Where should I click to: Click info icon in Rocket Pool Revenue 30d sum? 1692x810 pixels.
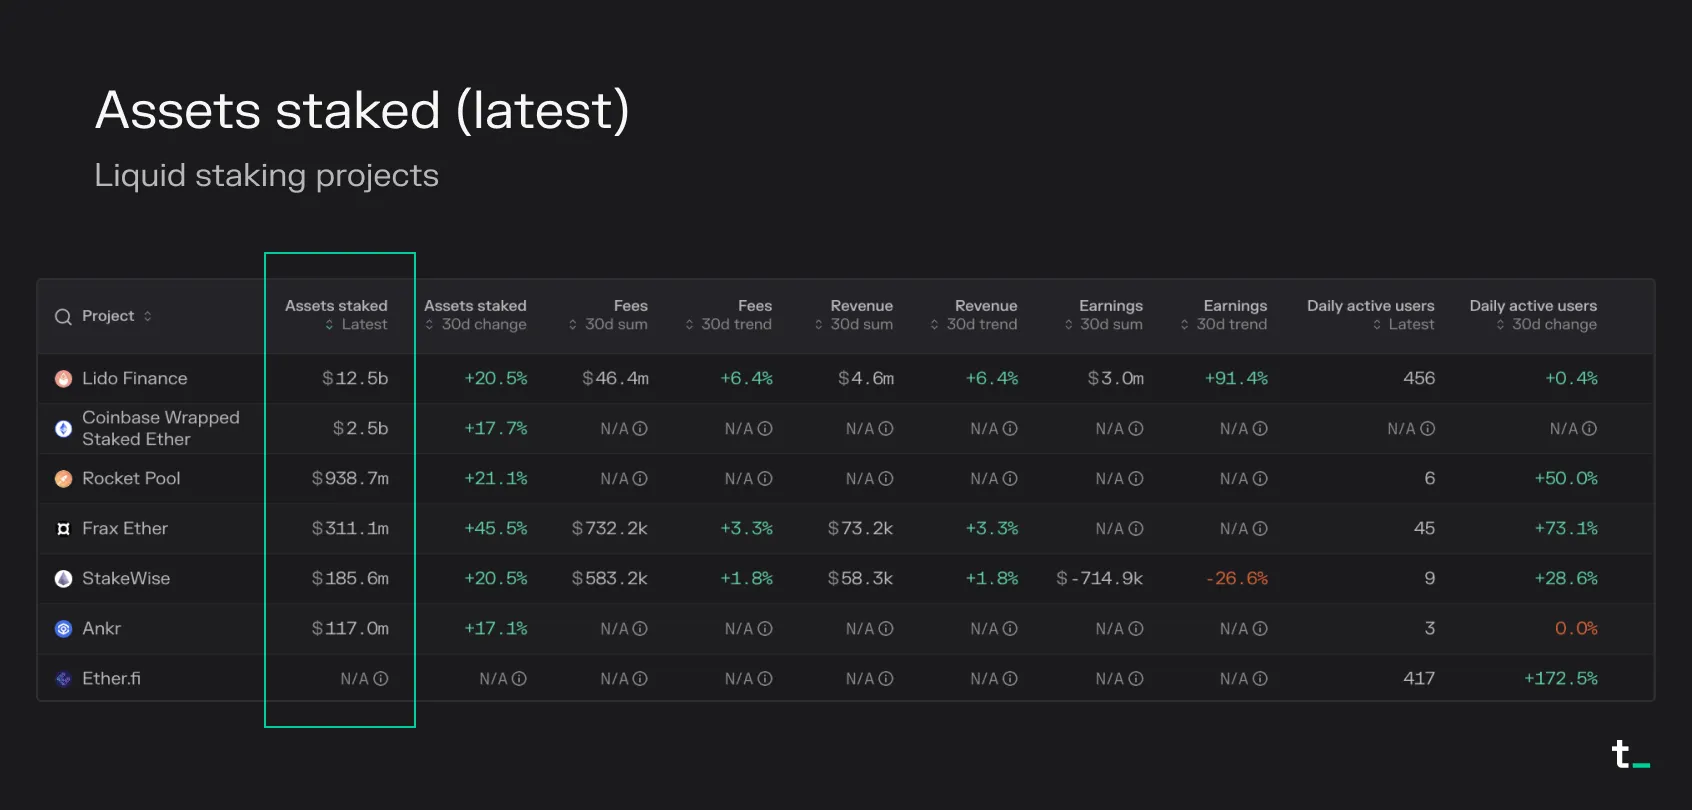coord(886,479)
